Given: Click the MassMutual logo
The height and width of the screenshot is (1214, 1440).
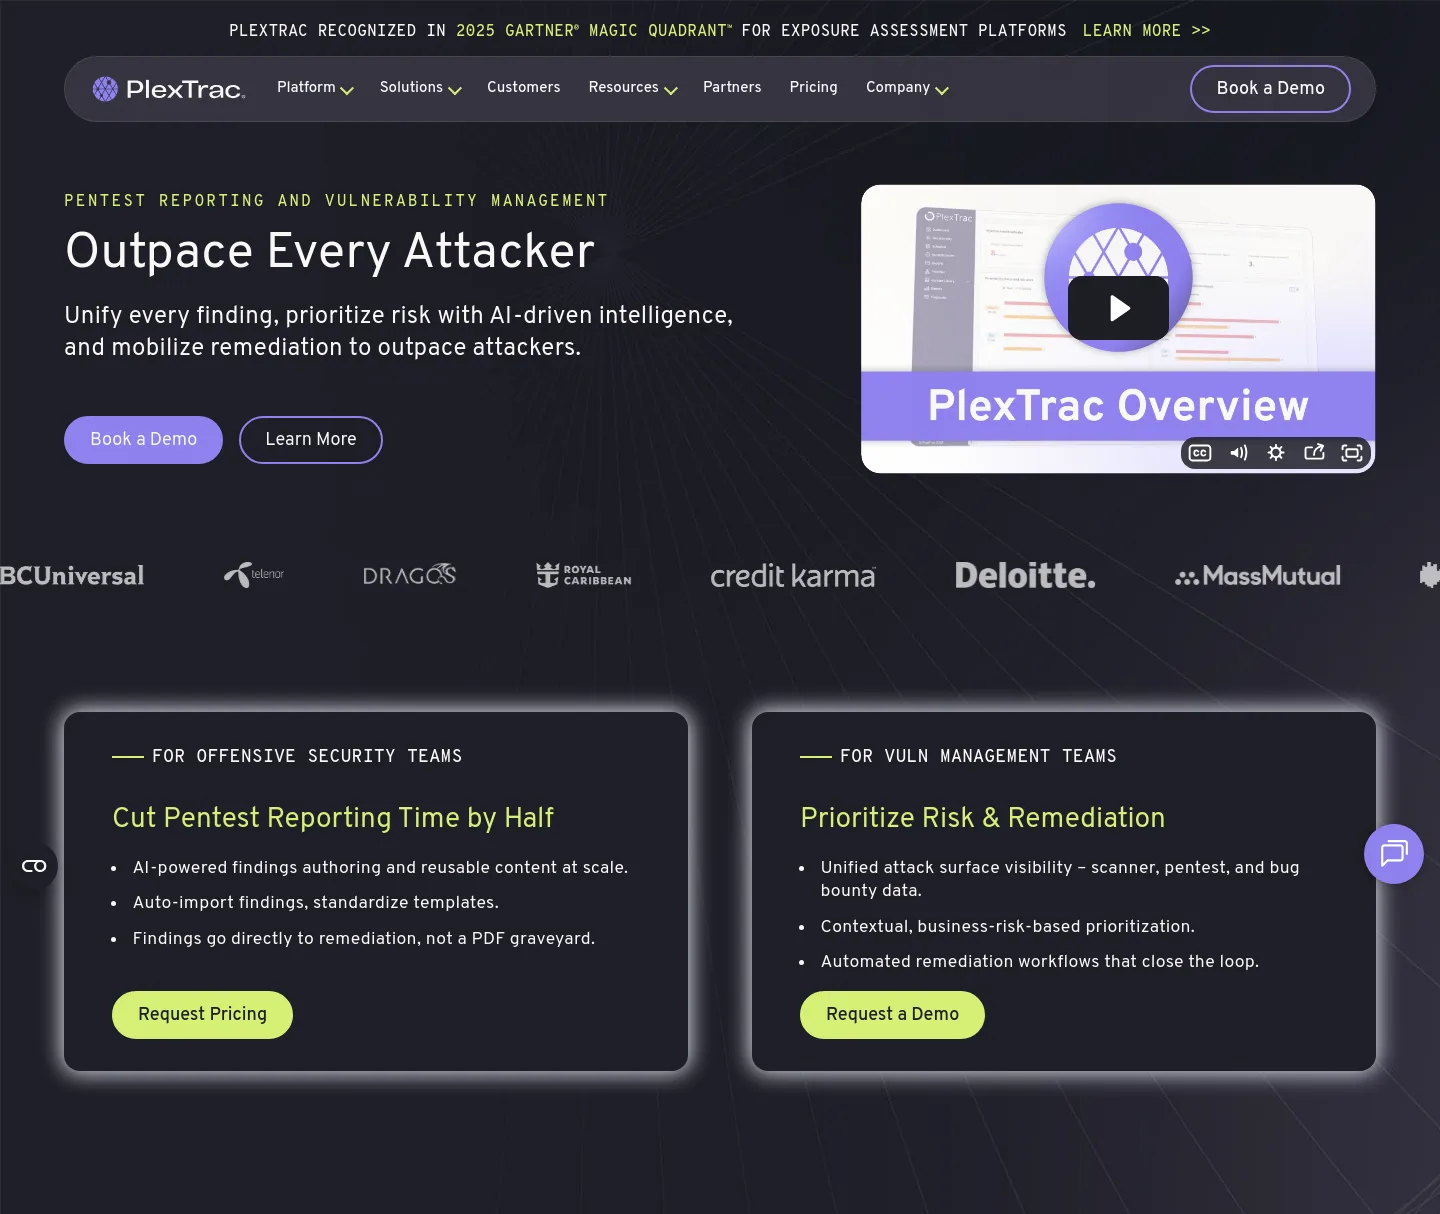Looking at the screenshot, I should pyautogui.click(x=1258, y=576).
